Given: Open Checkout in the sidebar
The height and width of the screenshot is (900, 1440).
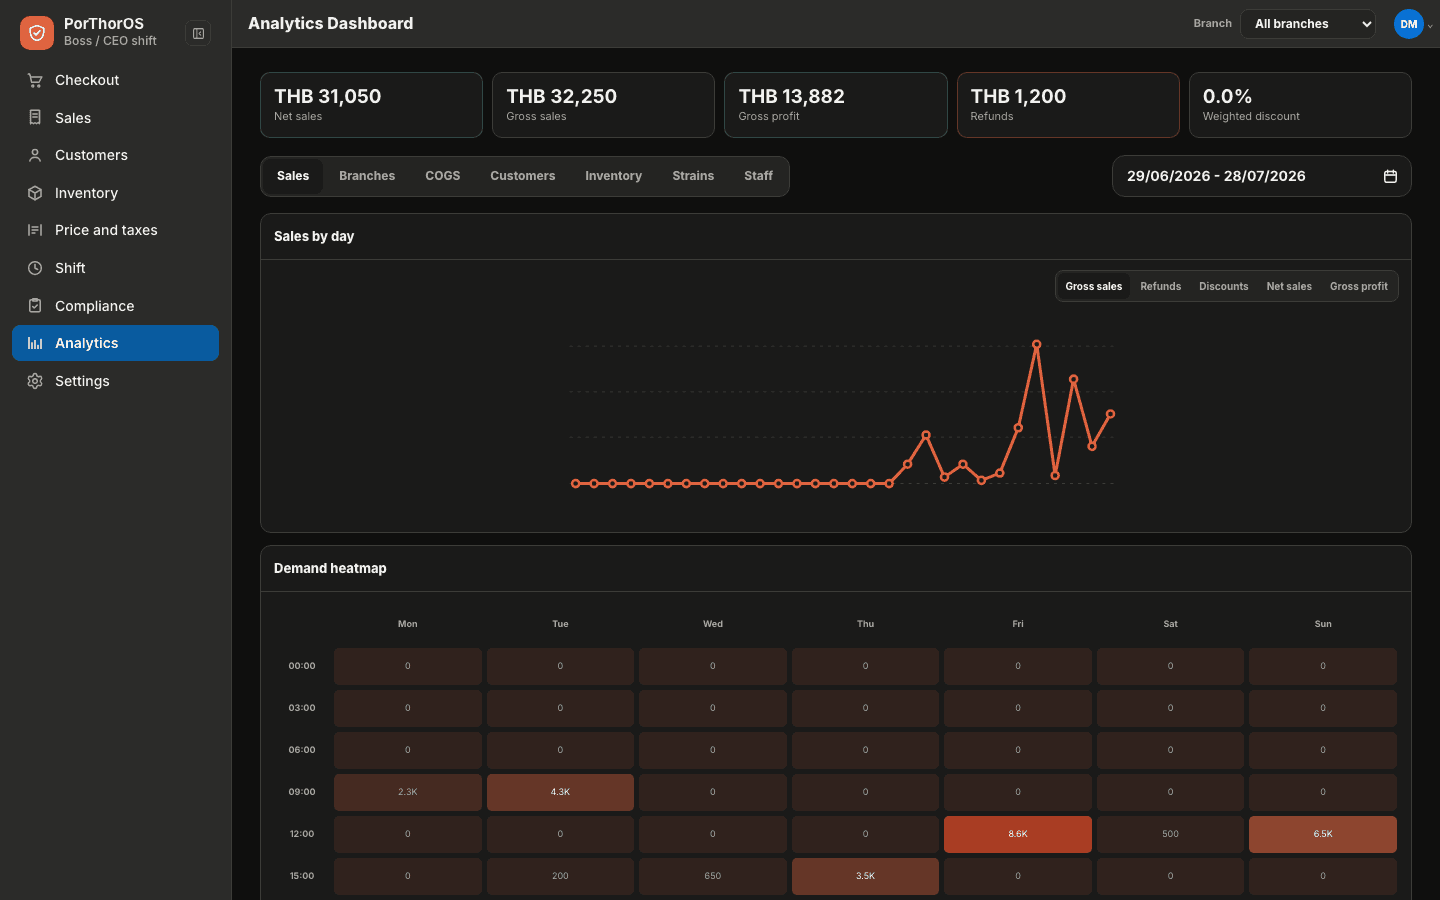Looking at the screenshot, I should coord(115,80).
